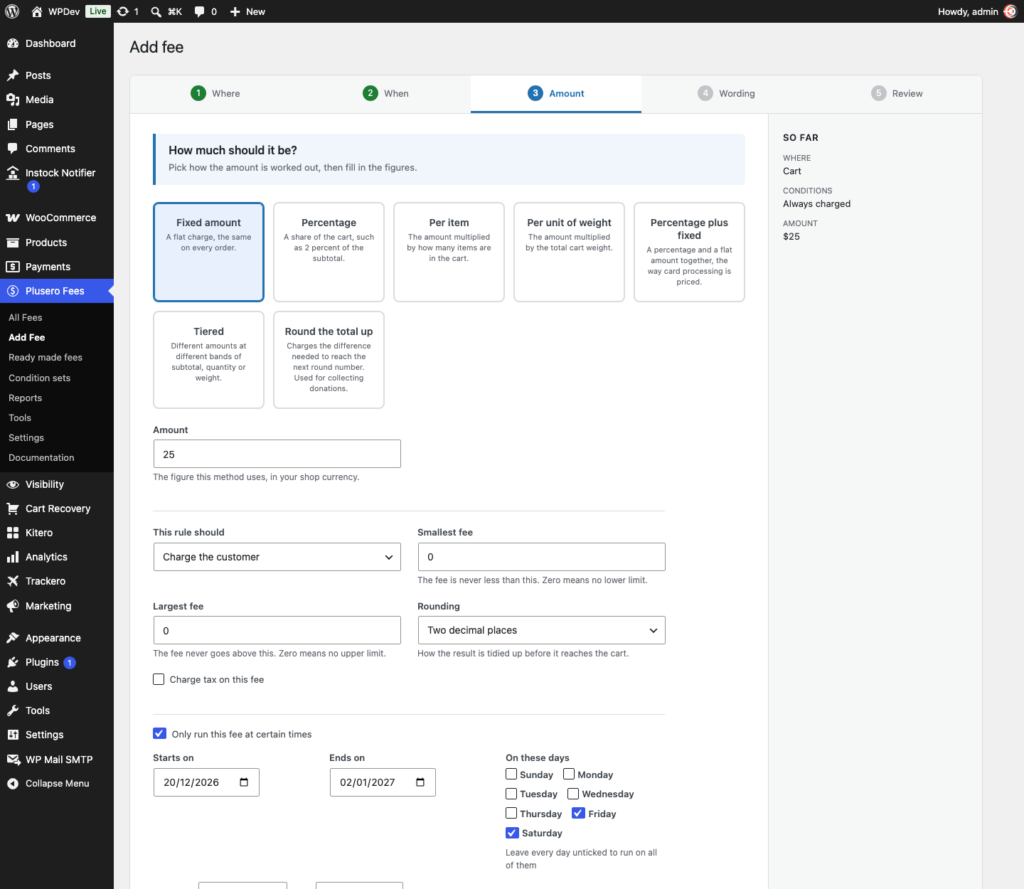Click the plus New icon

[235, 11]
